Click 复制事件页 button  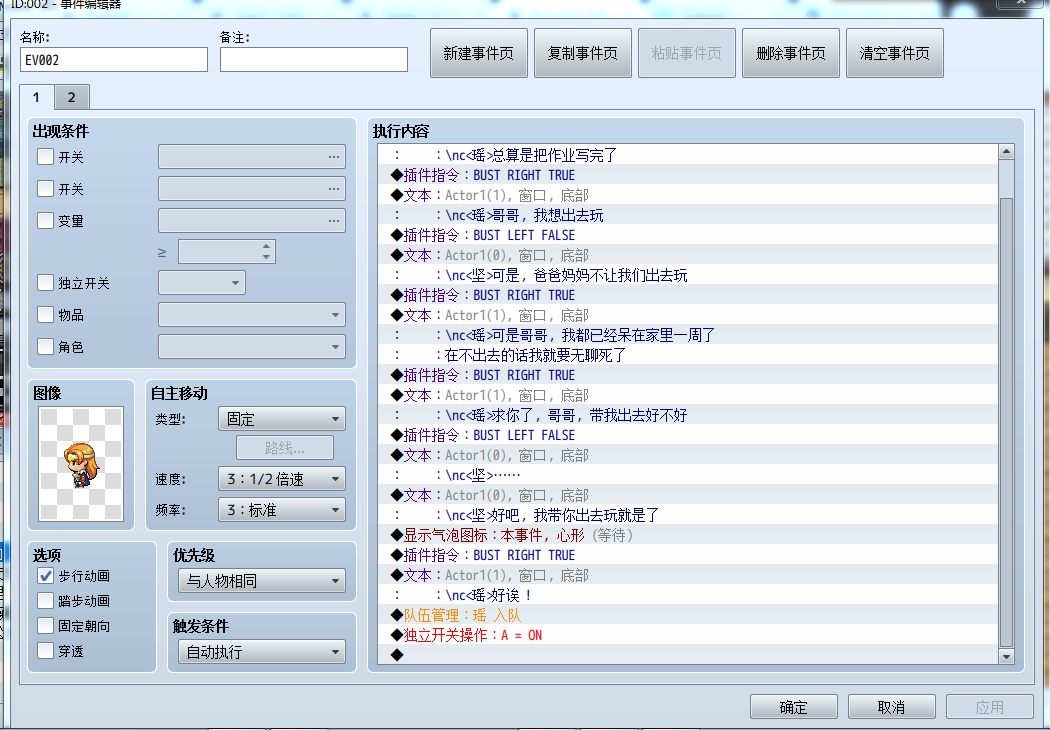point(583,53)
